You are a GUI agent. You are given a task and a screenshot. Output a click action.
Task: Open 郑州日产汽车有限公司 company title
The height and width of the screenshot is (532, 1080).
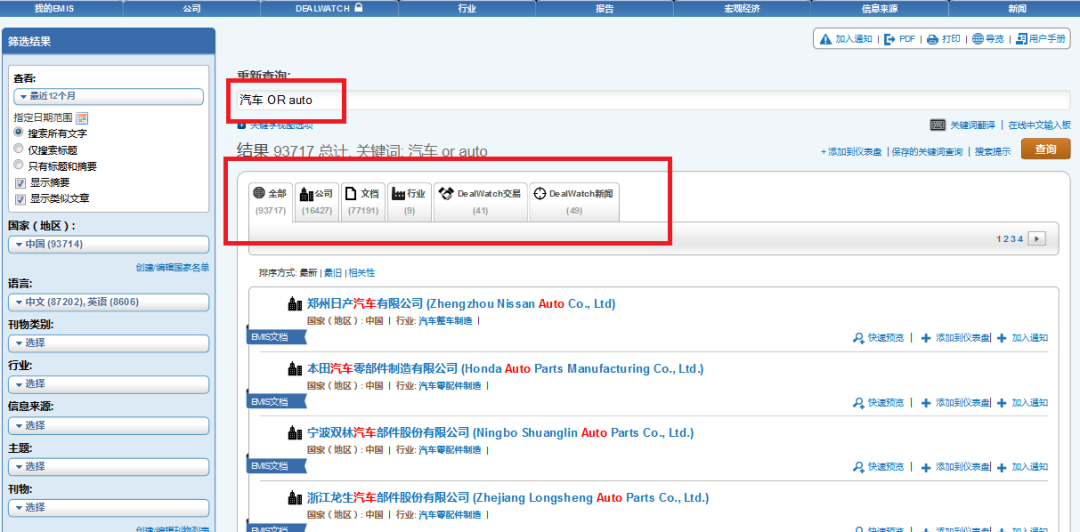click(x=461, y=304)
